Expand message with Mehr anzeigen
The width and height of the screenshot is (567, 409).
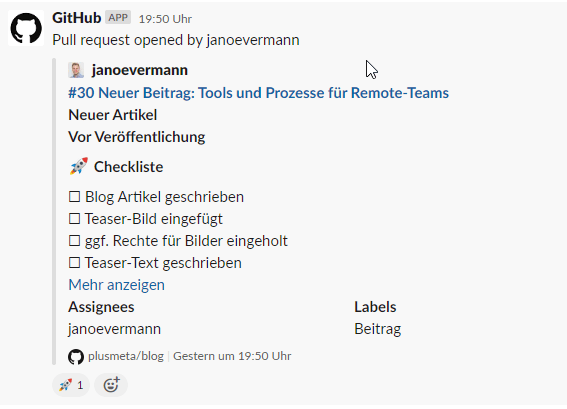(x=116, y=285)
